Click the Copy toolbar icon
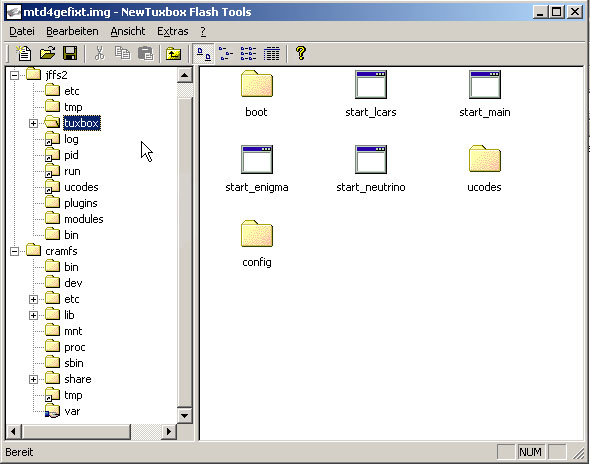Image resolution: width=590 pixels, height=464 pixels. pyautogui.click(x=123, y=53)
